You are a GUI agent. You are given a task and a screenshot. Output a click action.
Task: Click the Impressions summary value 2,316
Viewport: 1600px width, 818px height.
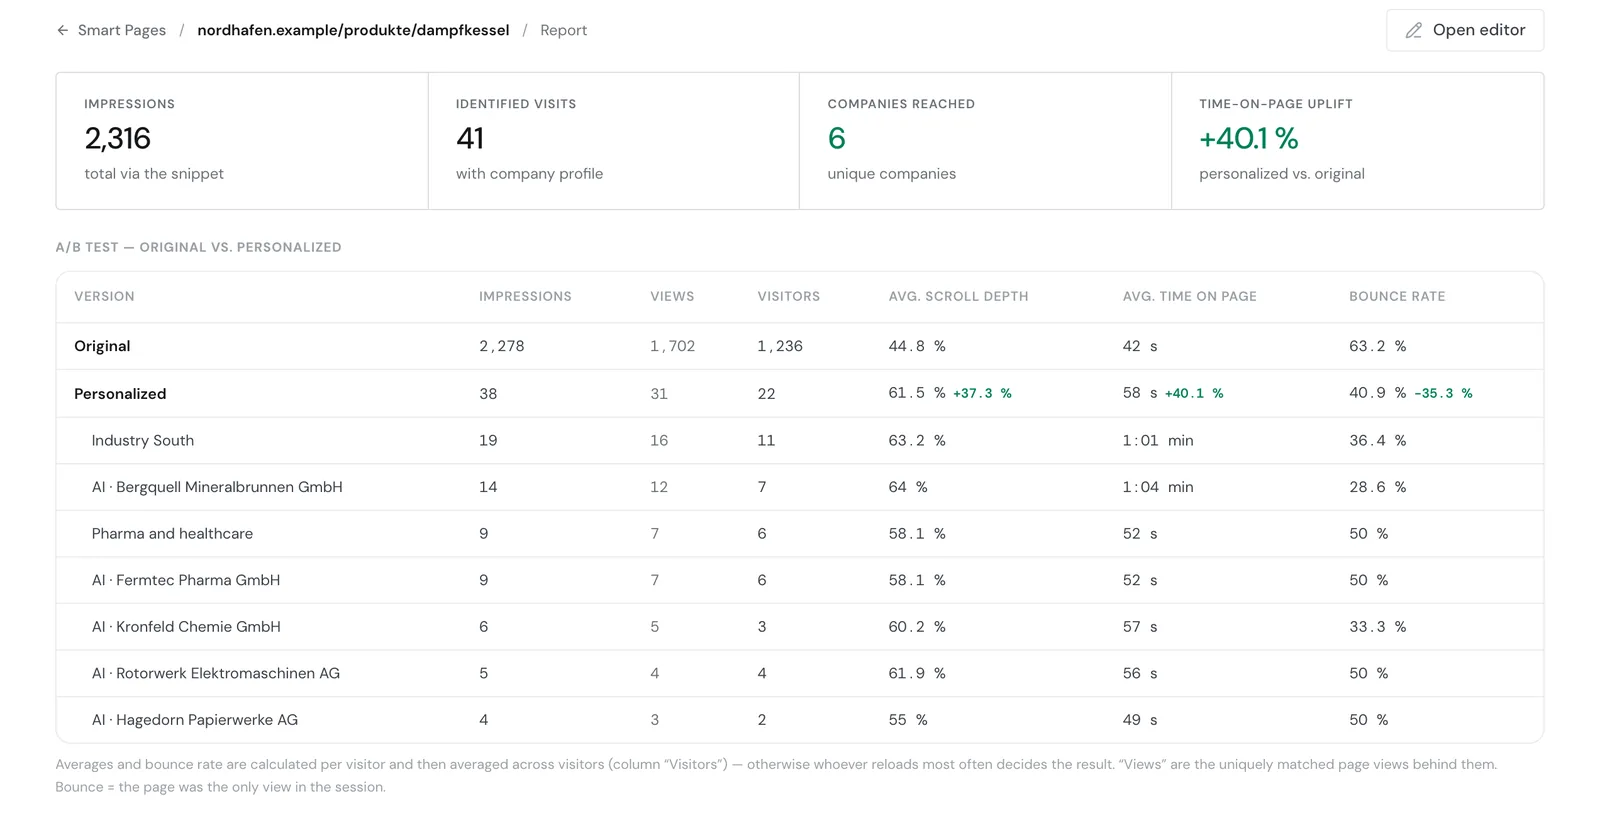[x=118, y=138]
